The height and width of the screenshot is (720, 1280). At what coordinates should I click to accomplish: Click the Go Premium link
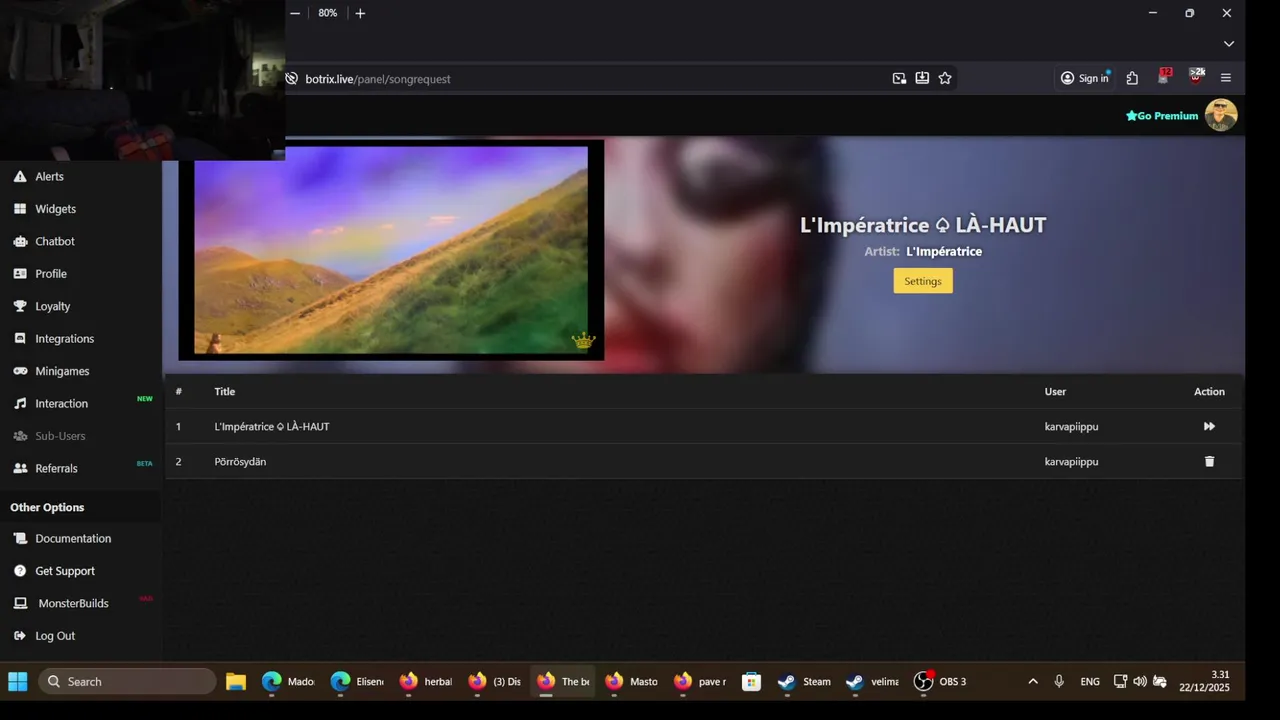click(x=1162, y=116)
